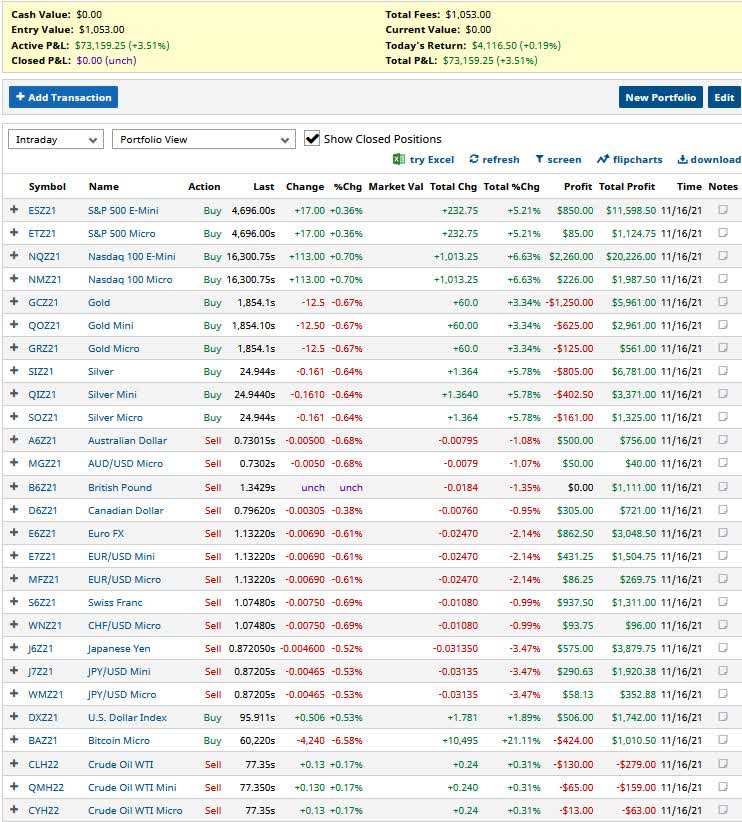The image size is (742, 822).
Task: Expand the J6Z21 Japanese Yen row
Action: pos(14,648)
